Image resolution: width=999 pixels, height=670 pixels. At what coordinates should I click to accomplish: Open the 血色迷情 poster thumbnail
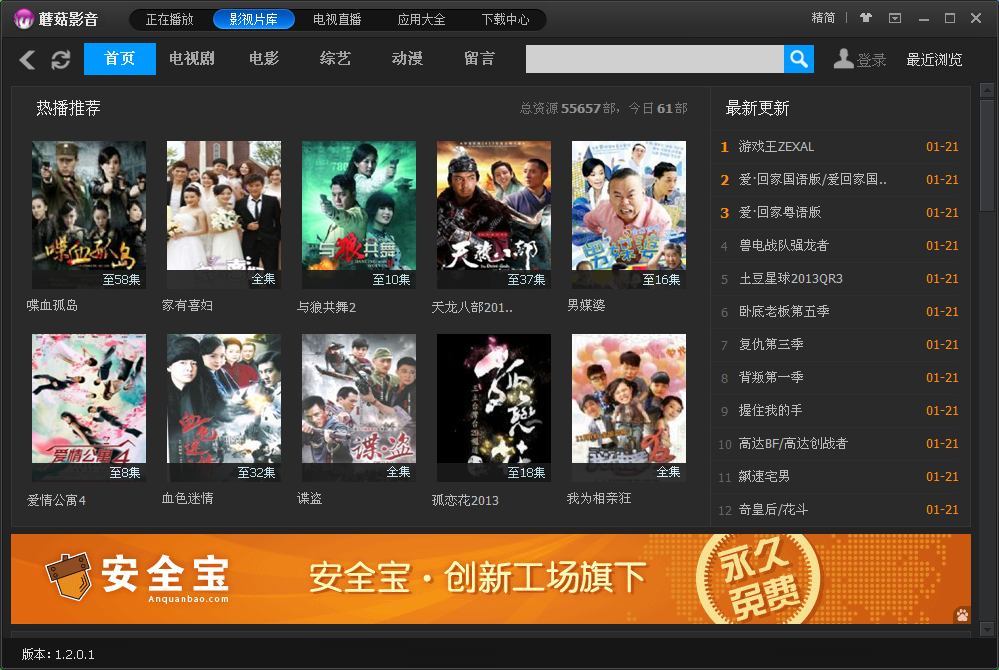point(224,408)
